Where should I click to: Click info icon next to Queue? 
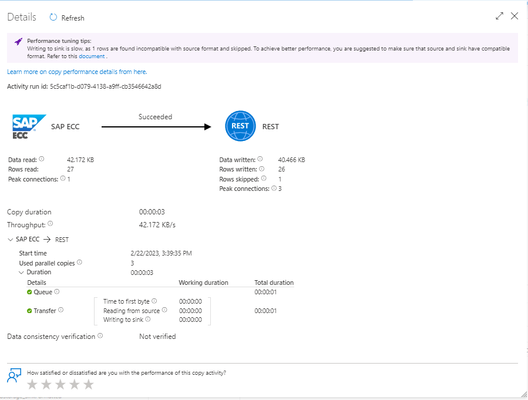pos(57,292)
